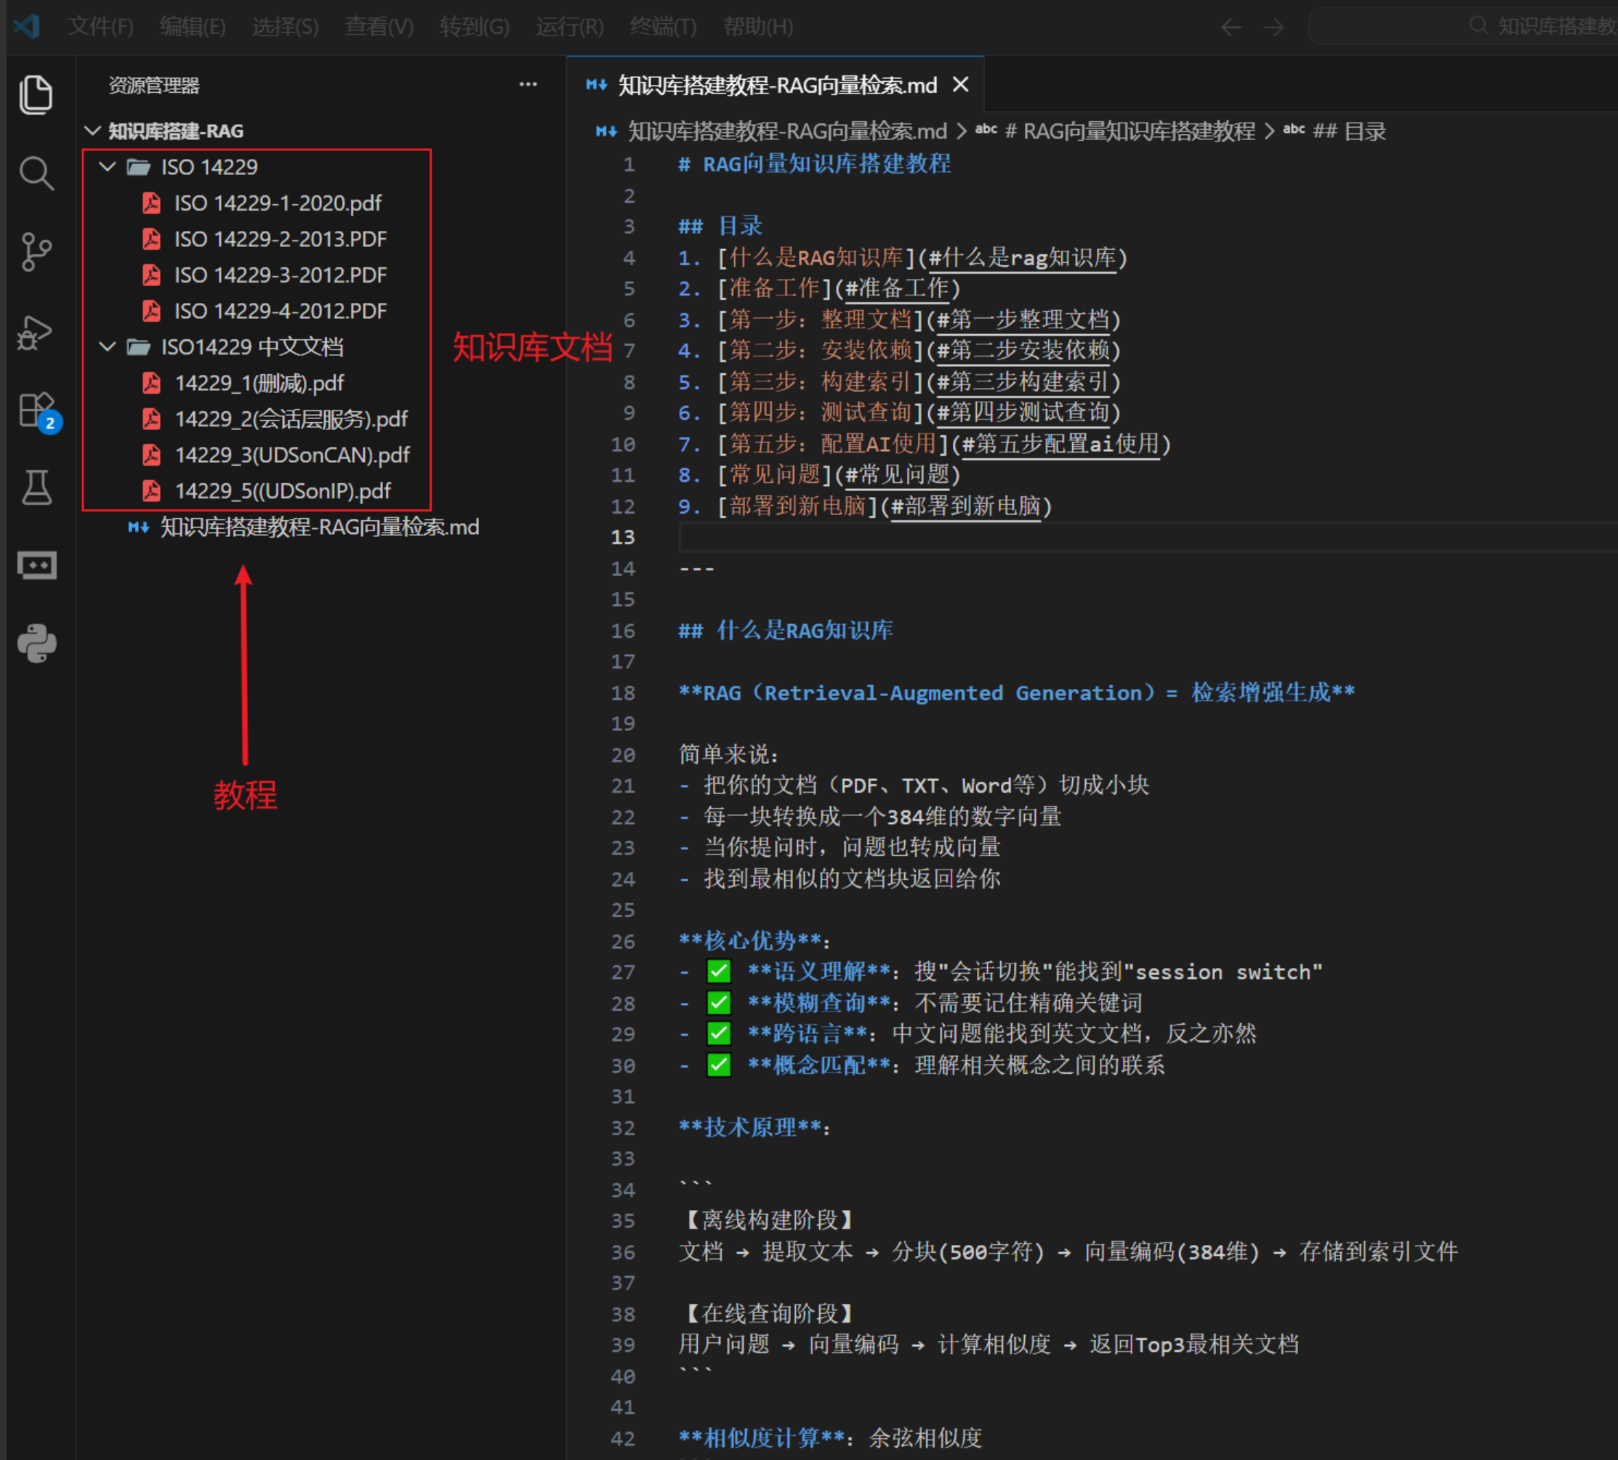The height and width of the screenshot is (1460, 1618).
Task: Open the Python extension view
Action: [36, 644]
